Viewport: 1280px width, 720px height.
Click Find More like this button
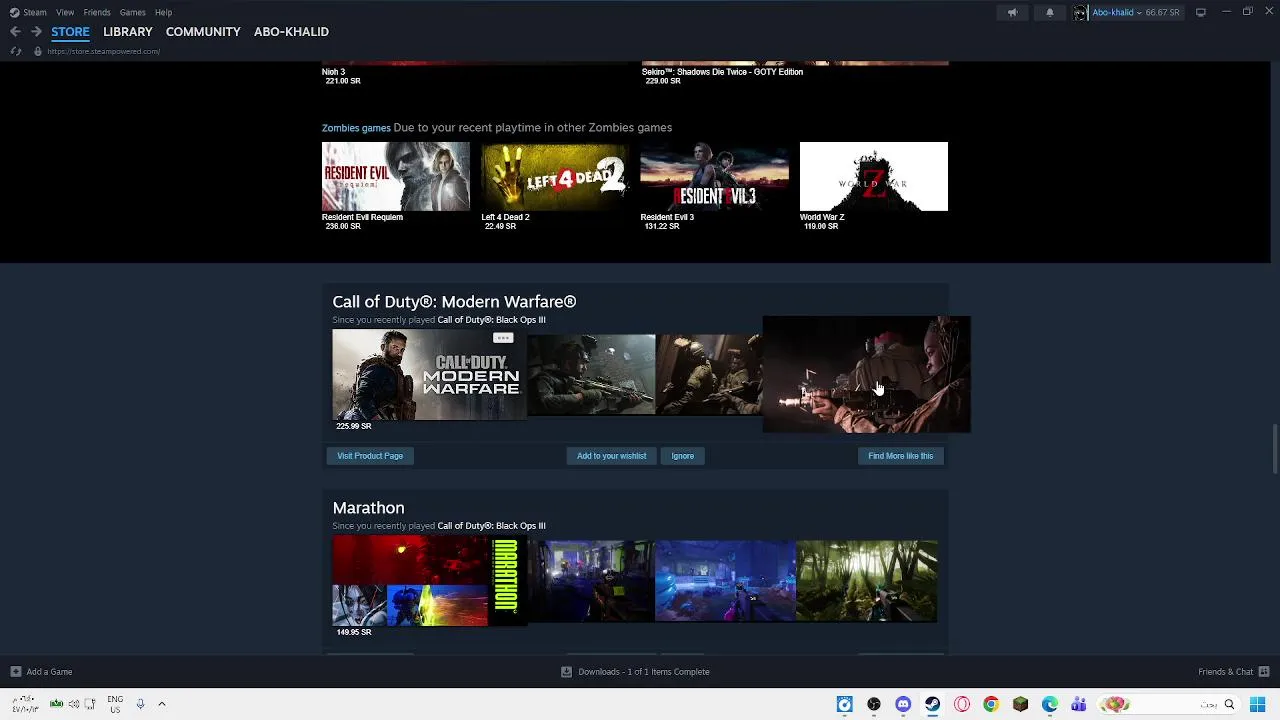point(900,456)
